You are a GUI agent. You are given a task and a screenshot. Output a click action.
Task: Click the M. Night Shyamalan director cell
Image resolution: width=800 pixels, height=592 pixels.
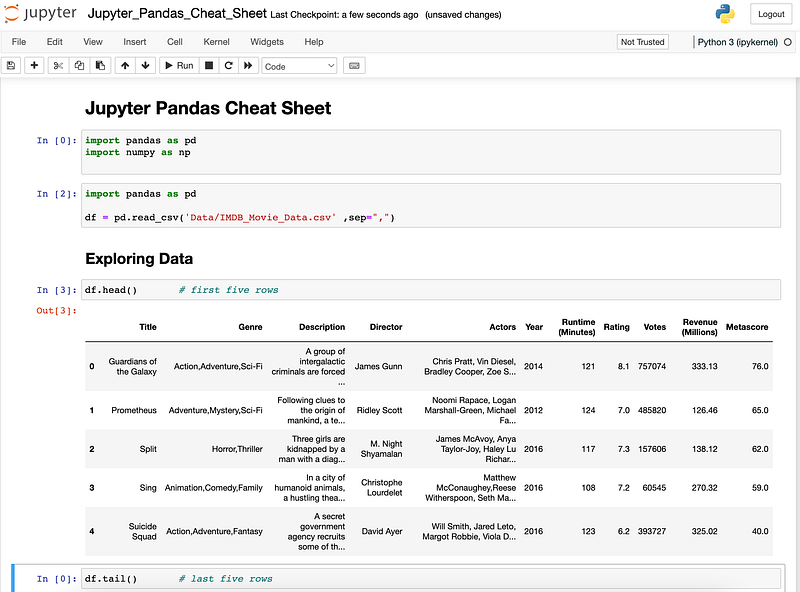coord(382,449)
